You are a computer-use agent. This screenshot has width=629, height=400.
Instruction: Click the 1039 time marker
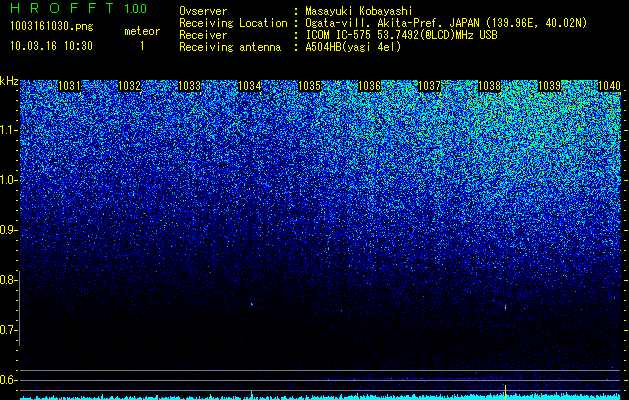(x=550, y=86)
